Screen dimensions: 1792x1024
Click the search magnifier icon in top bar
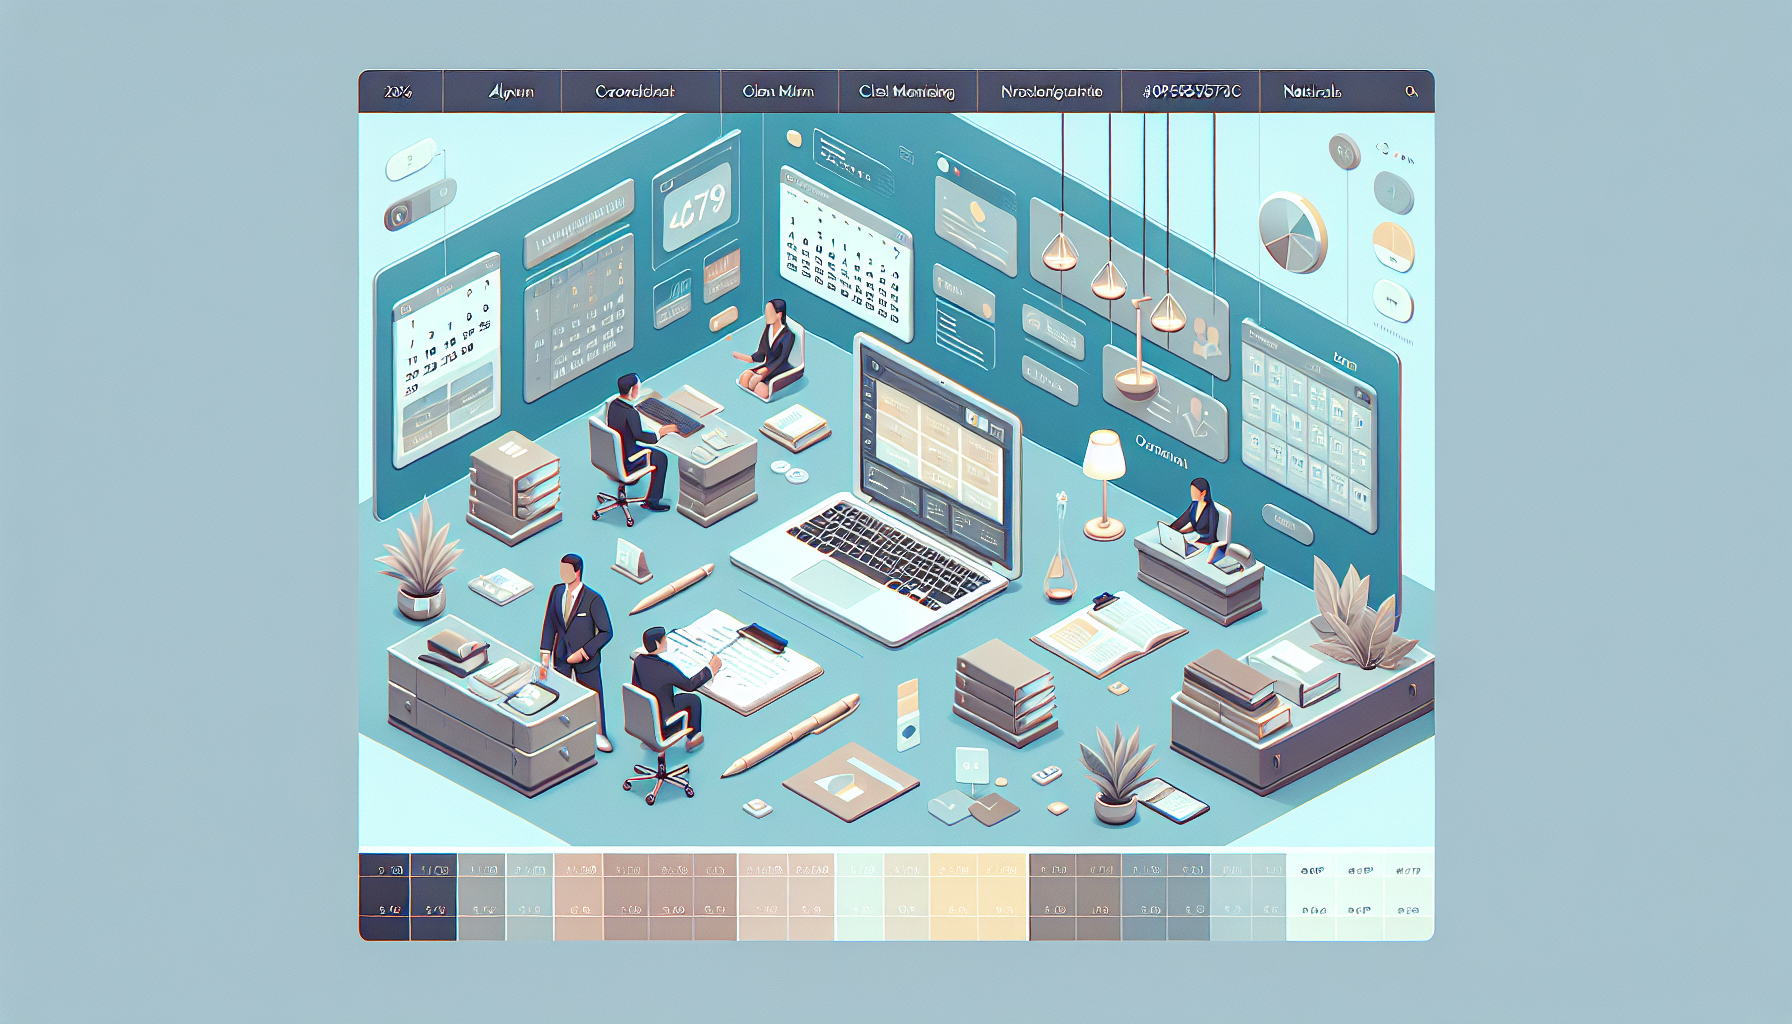(1410, 91)
